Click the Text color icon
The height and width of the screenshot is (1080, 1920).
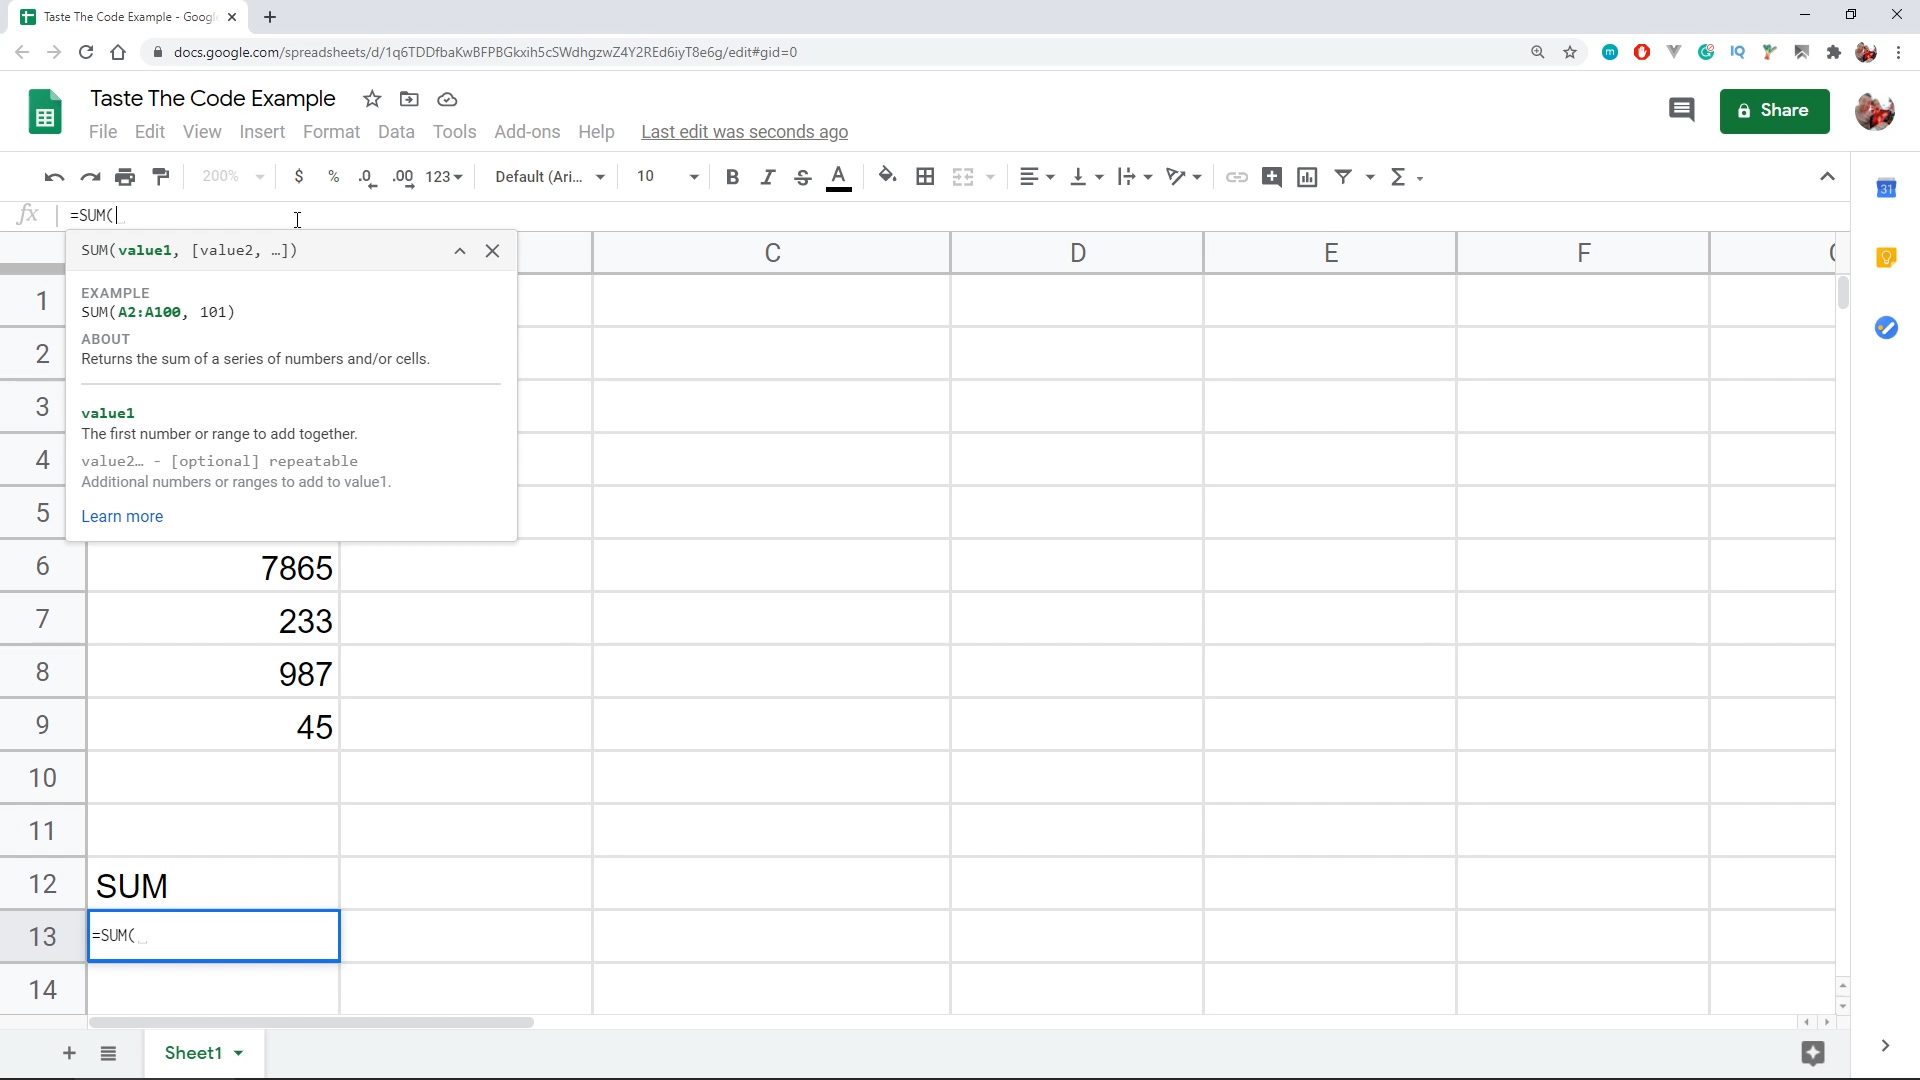click(839, 177)
